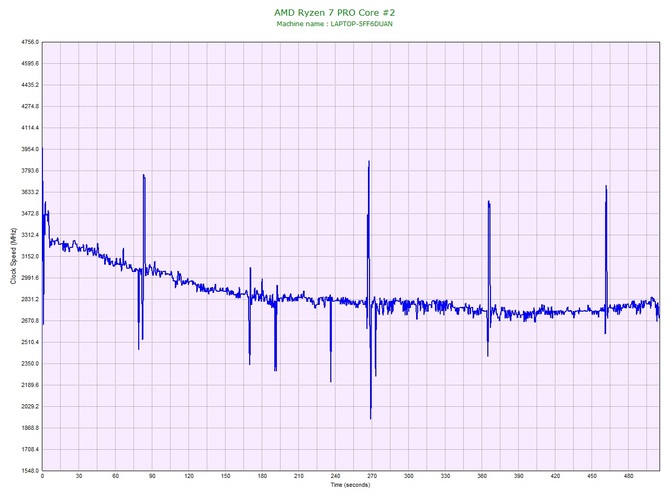Viewport: 670px width, 502px height.
Task: Click the spike peak near 85 seconds
Action: [144, 175]
